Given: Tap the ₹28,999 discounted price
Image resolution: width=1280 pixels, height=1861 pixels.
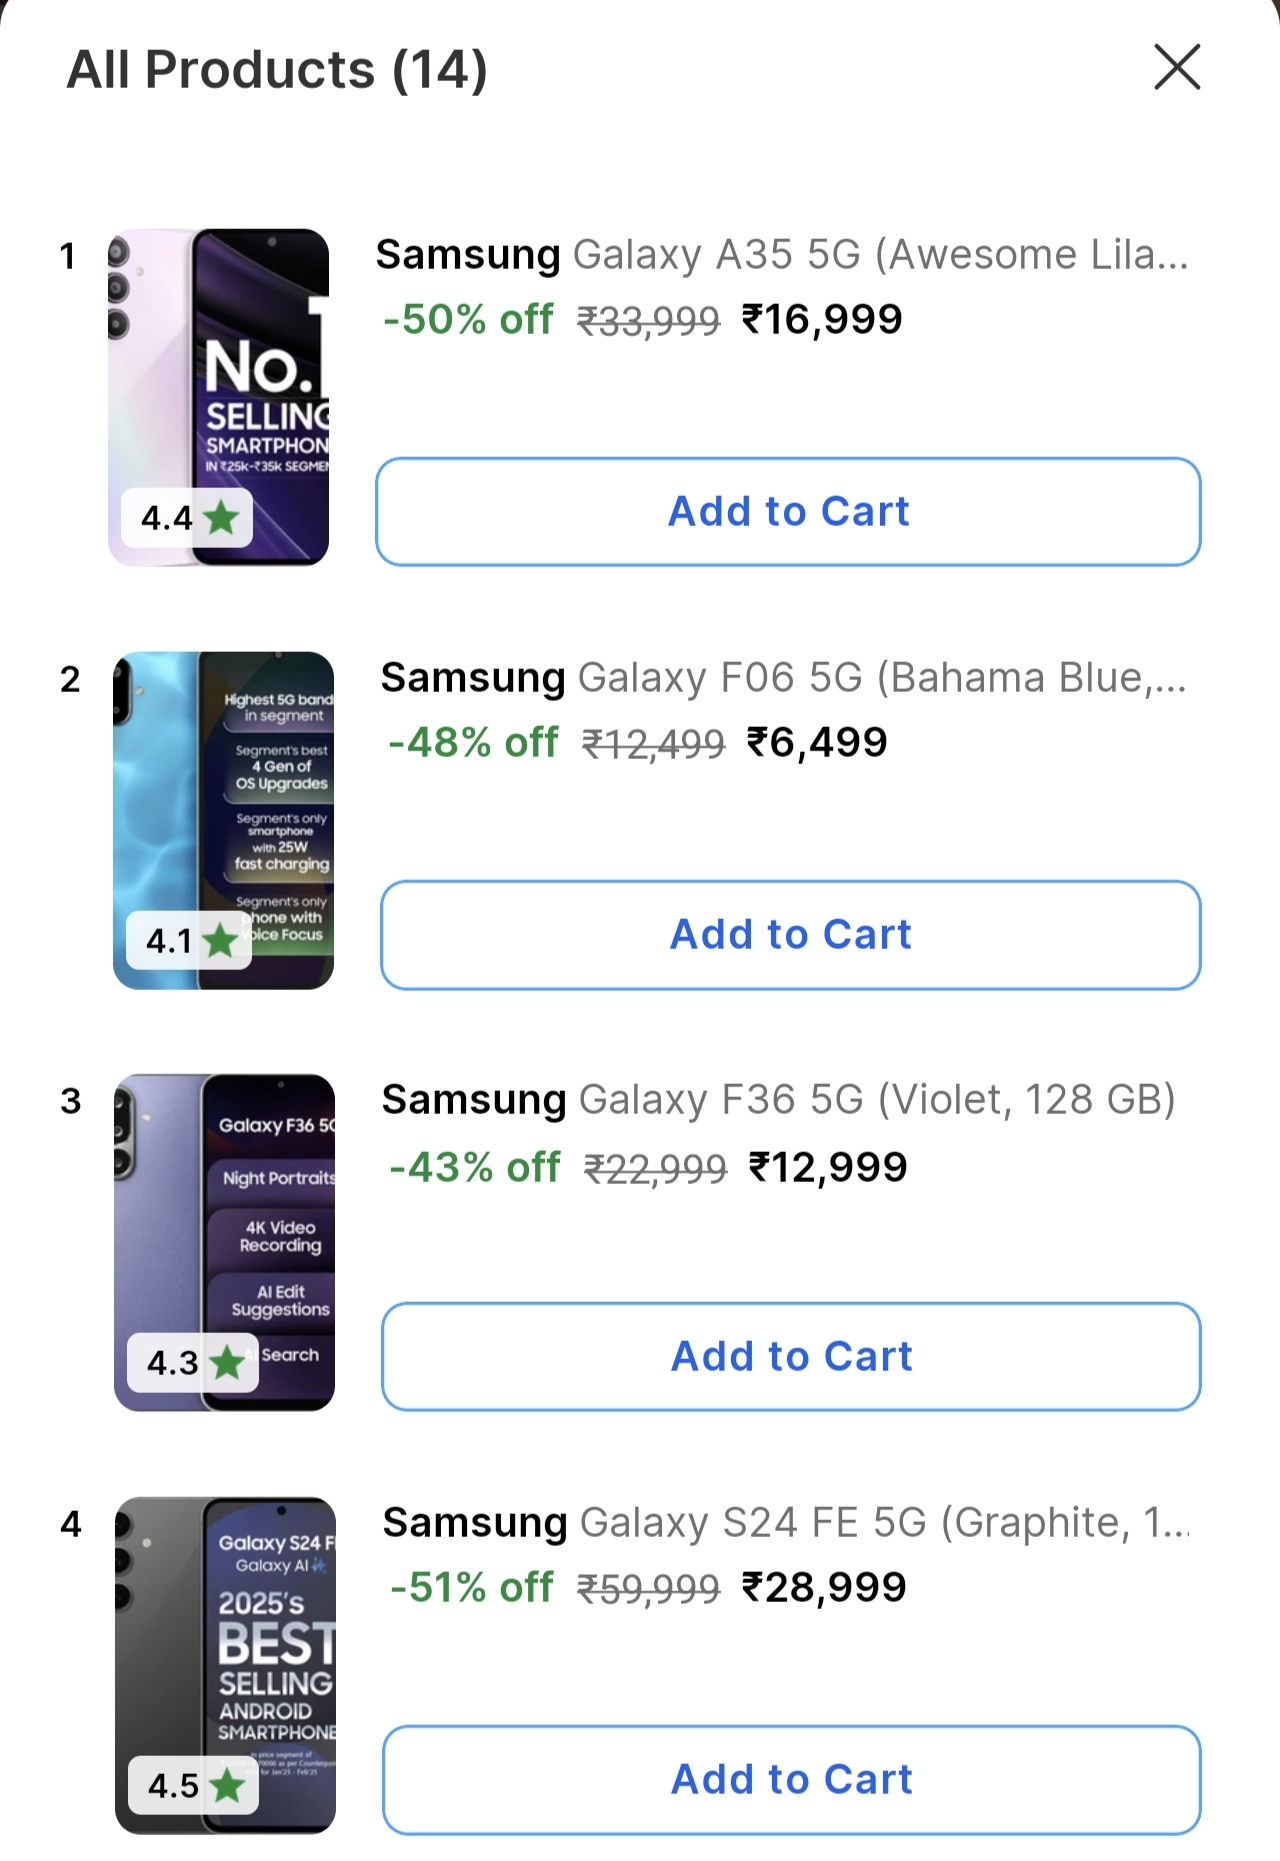Looking at the screenshot, I should (x=823, y=1587).
